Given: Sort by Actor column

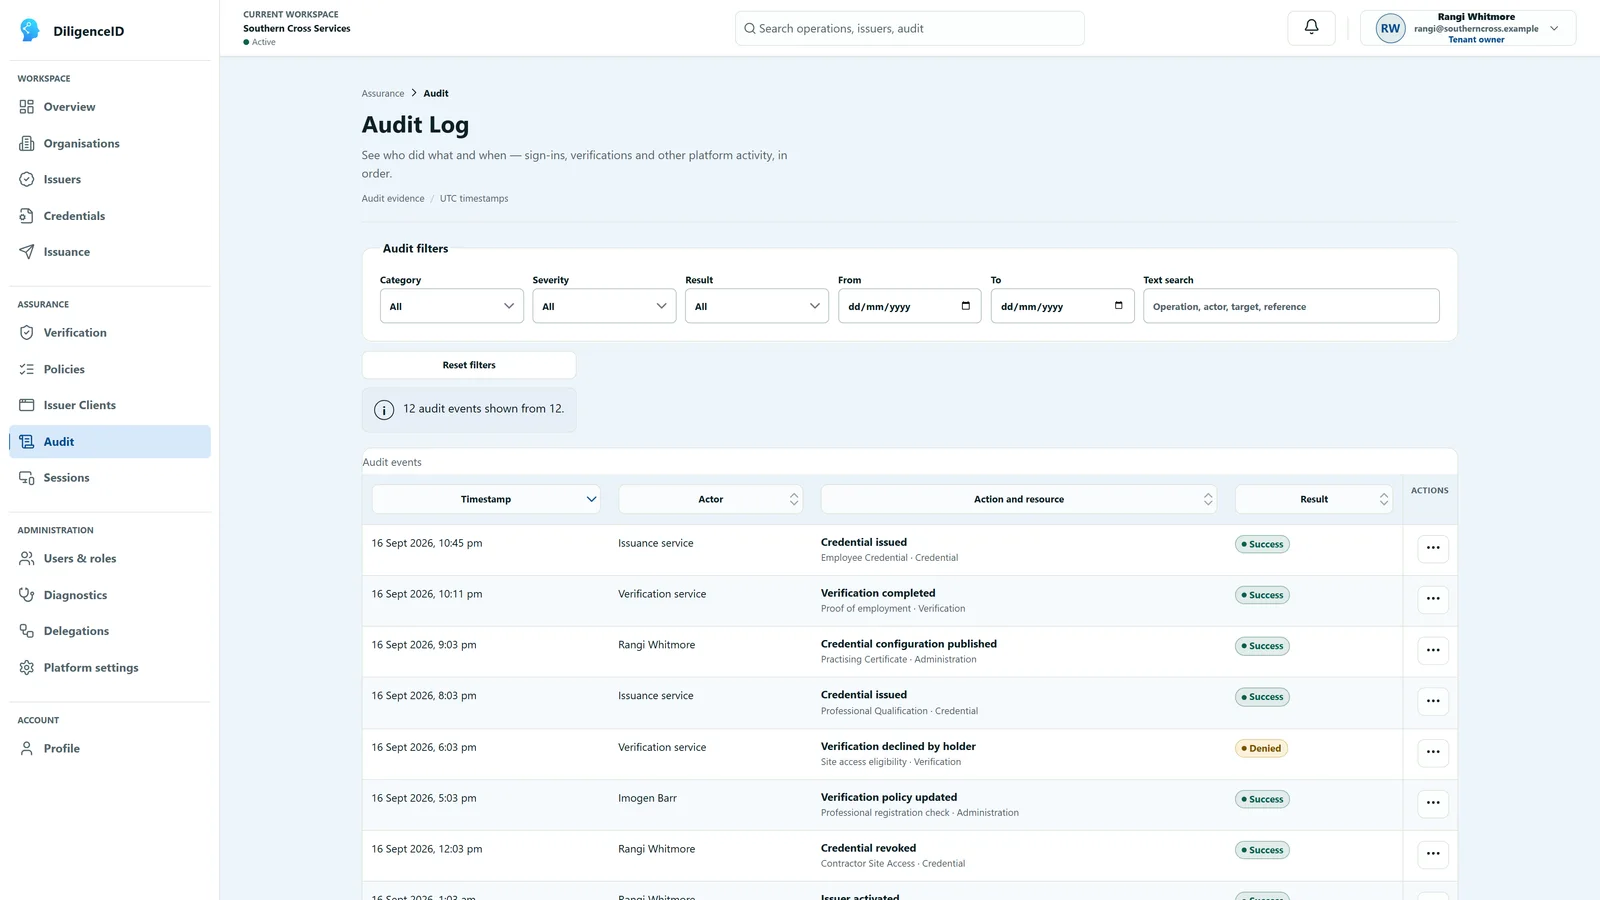Looking at the screenshot, I should 711,499.
